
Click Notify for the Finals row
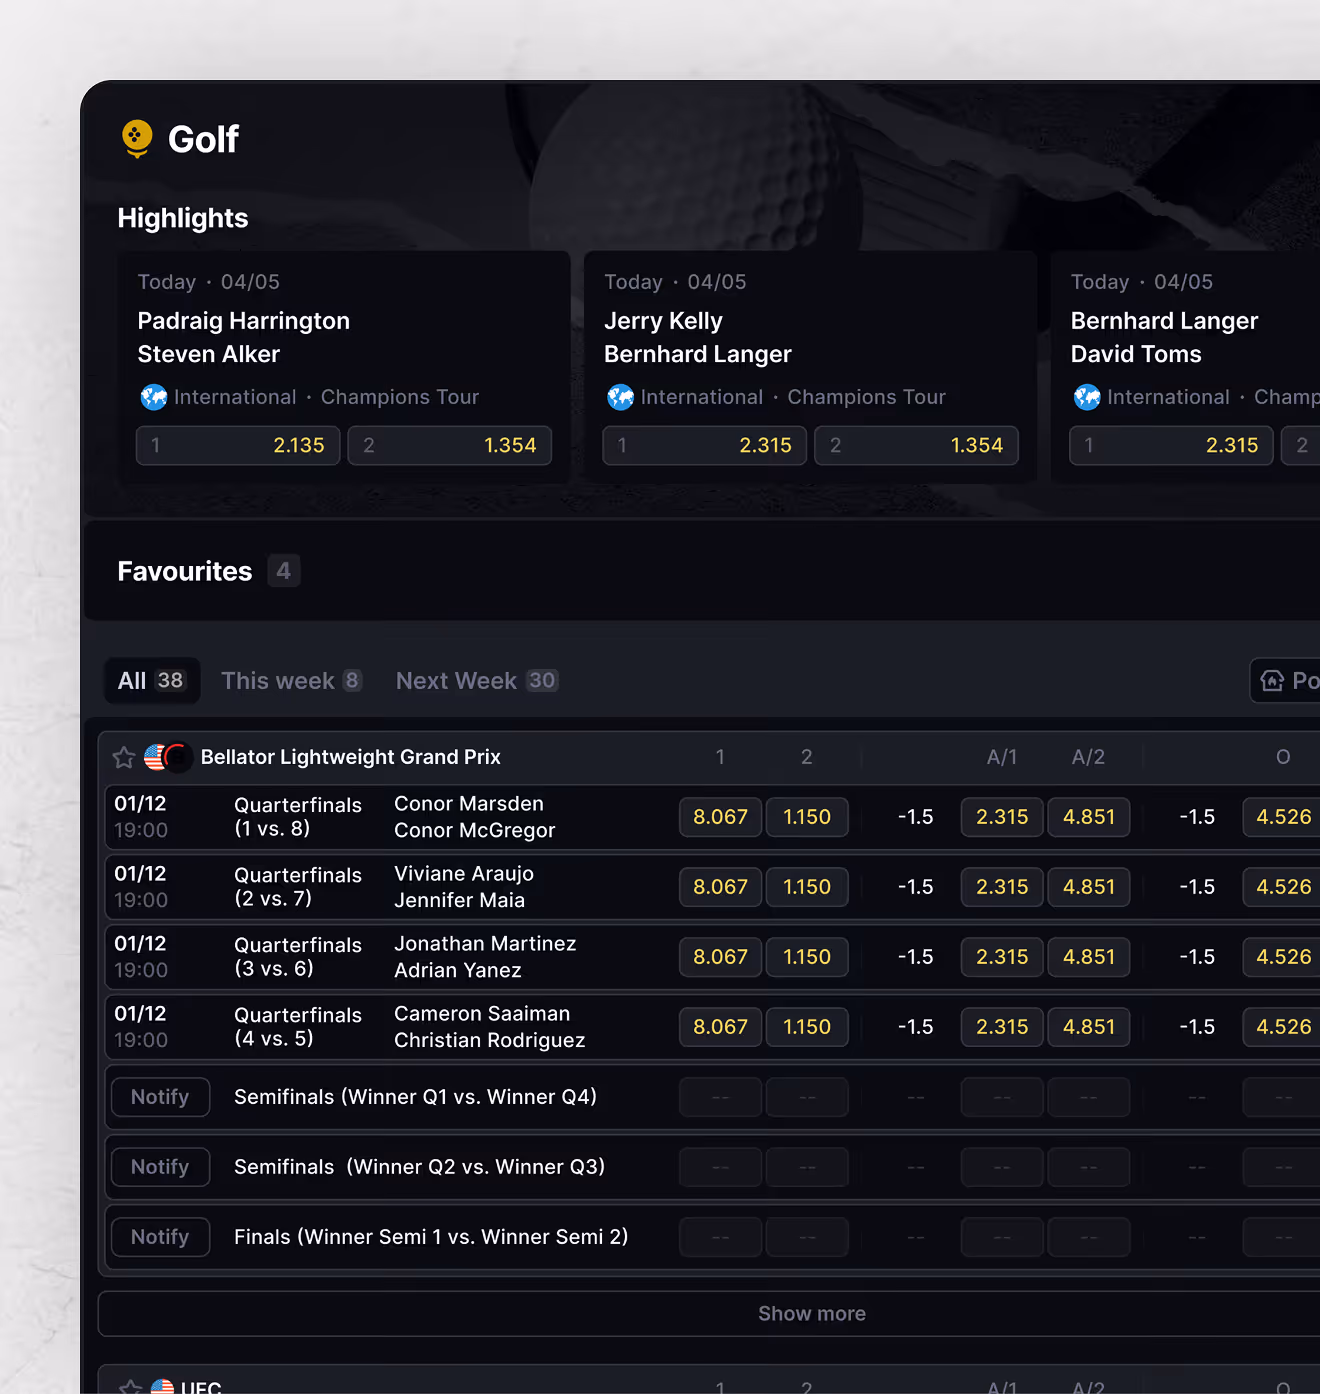click(160, 1237)
